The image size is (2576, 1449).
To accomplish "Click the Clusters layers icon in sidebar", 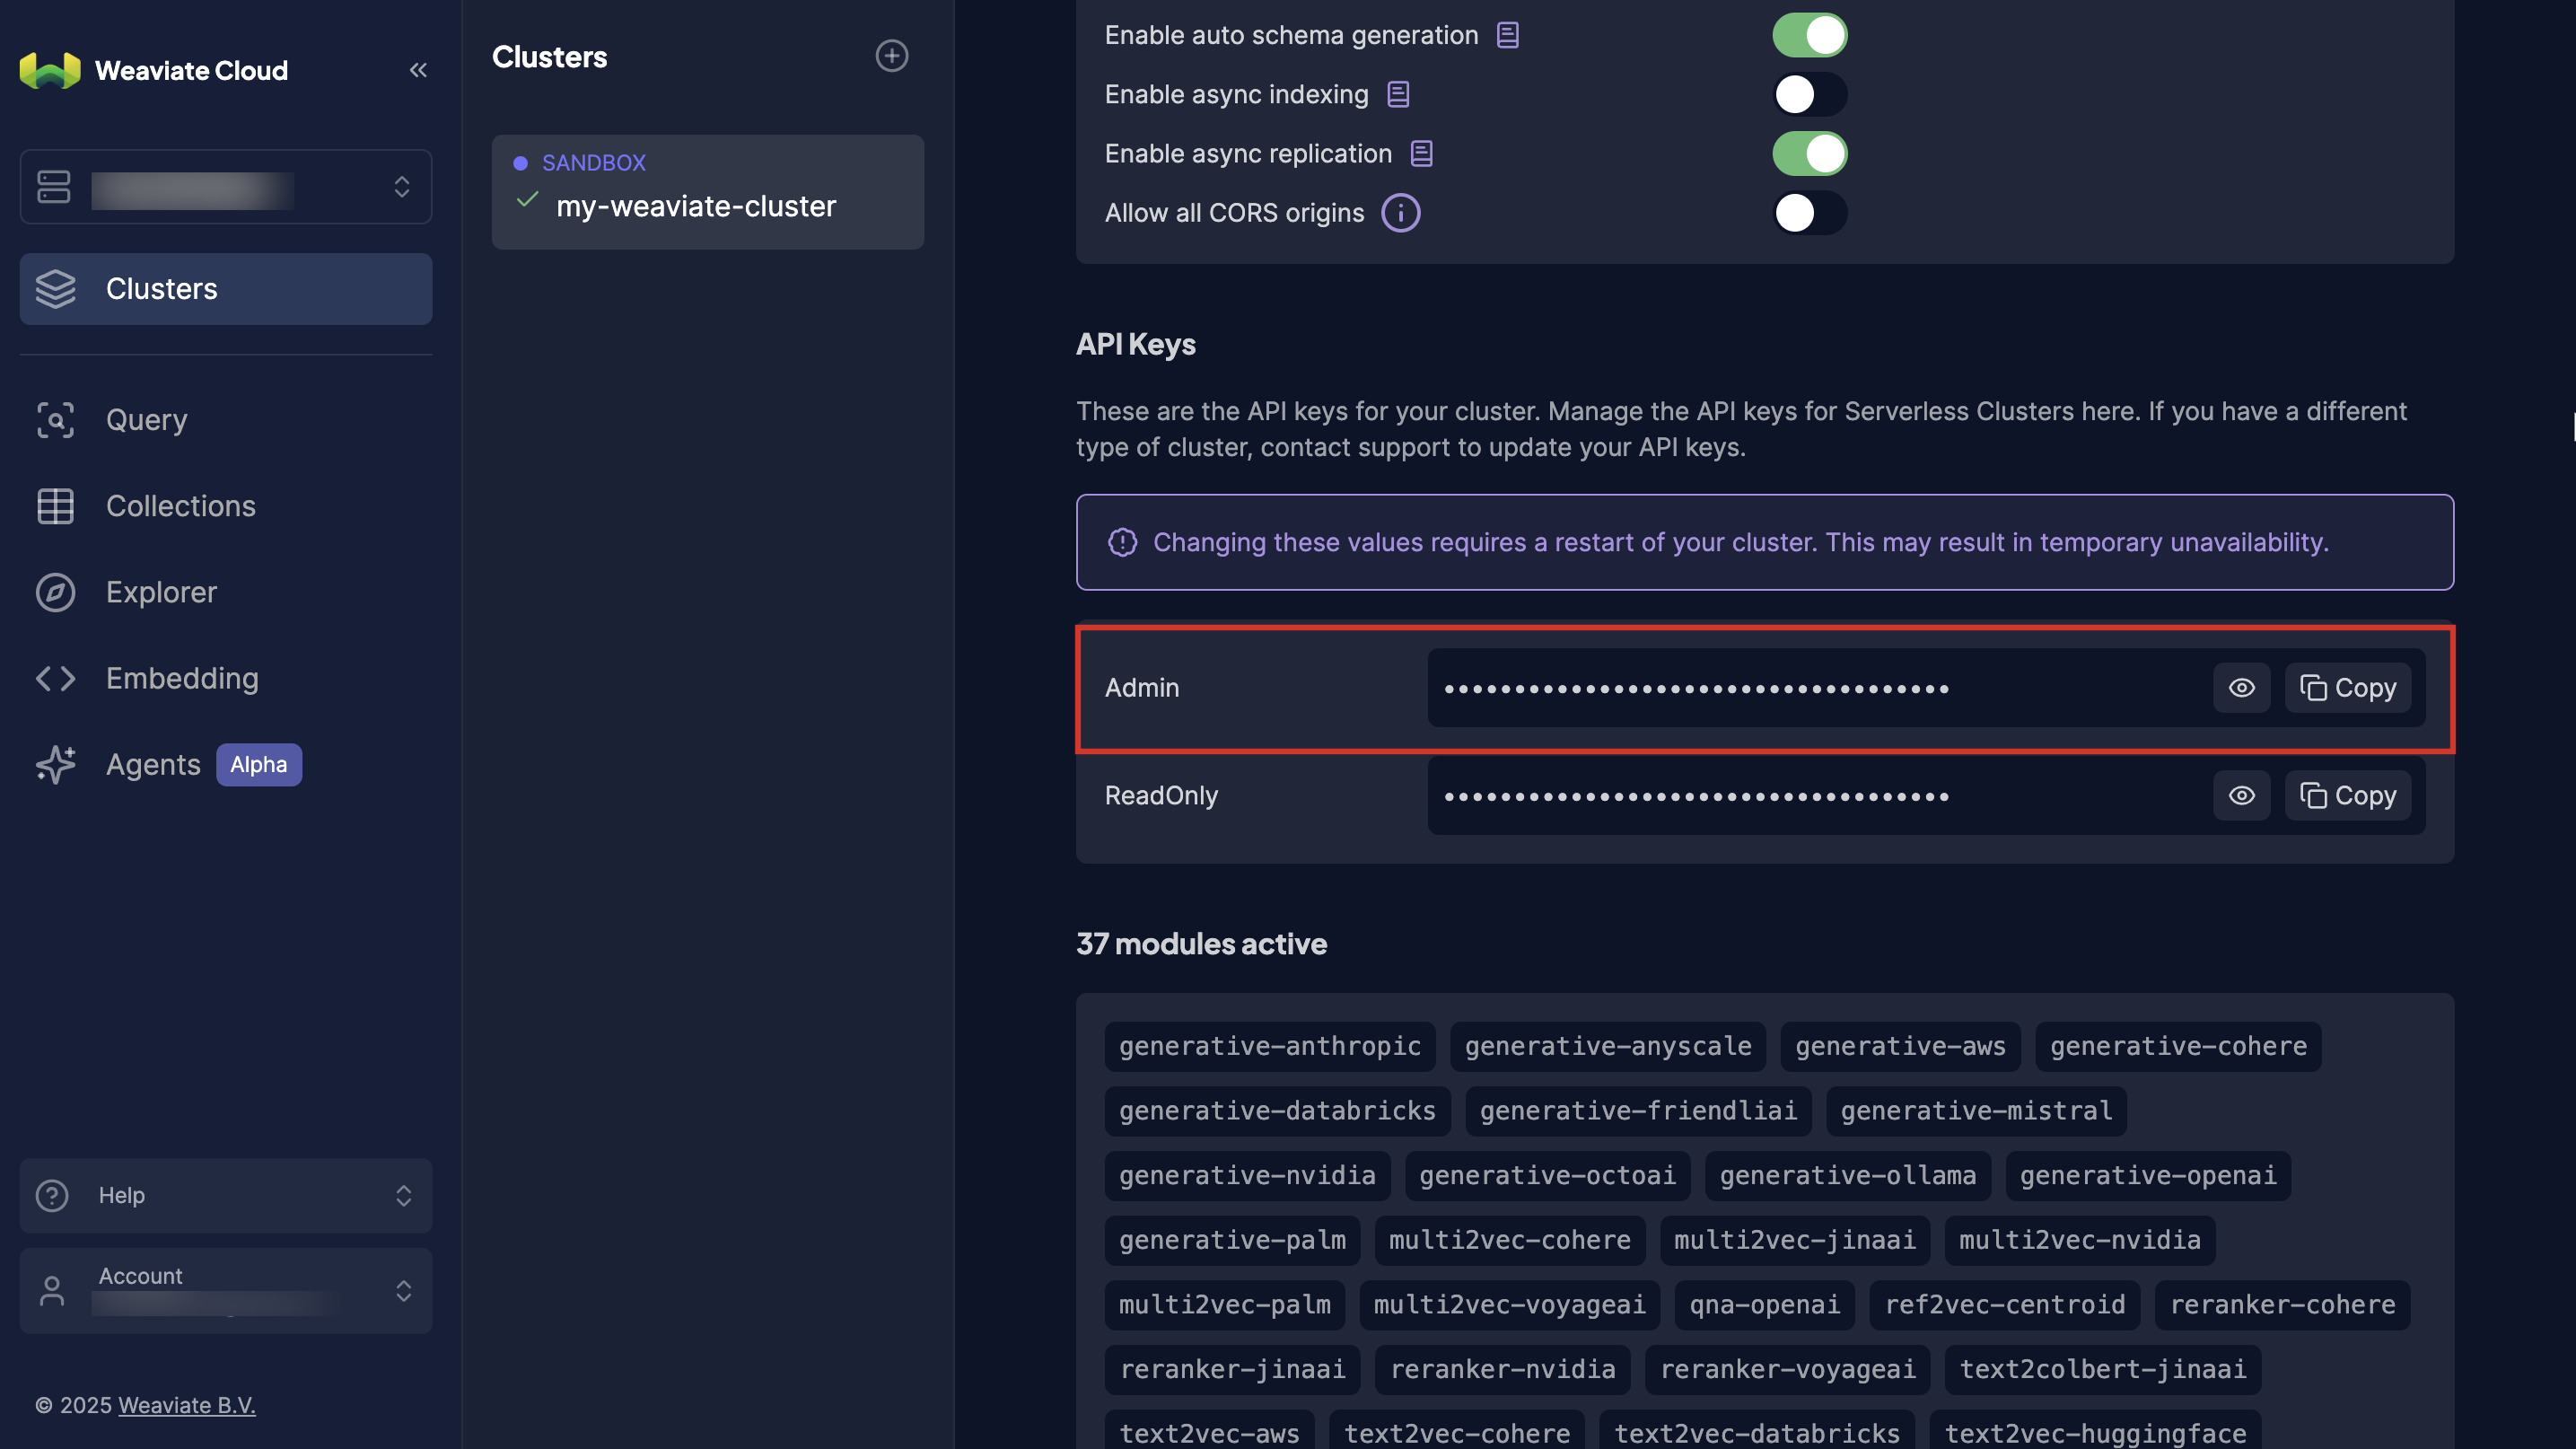I will coord(56,289).
